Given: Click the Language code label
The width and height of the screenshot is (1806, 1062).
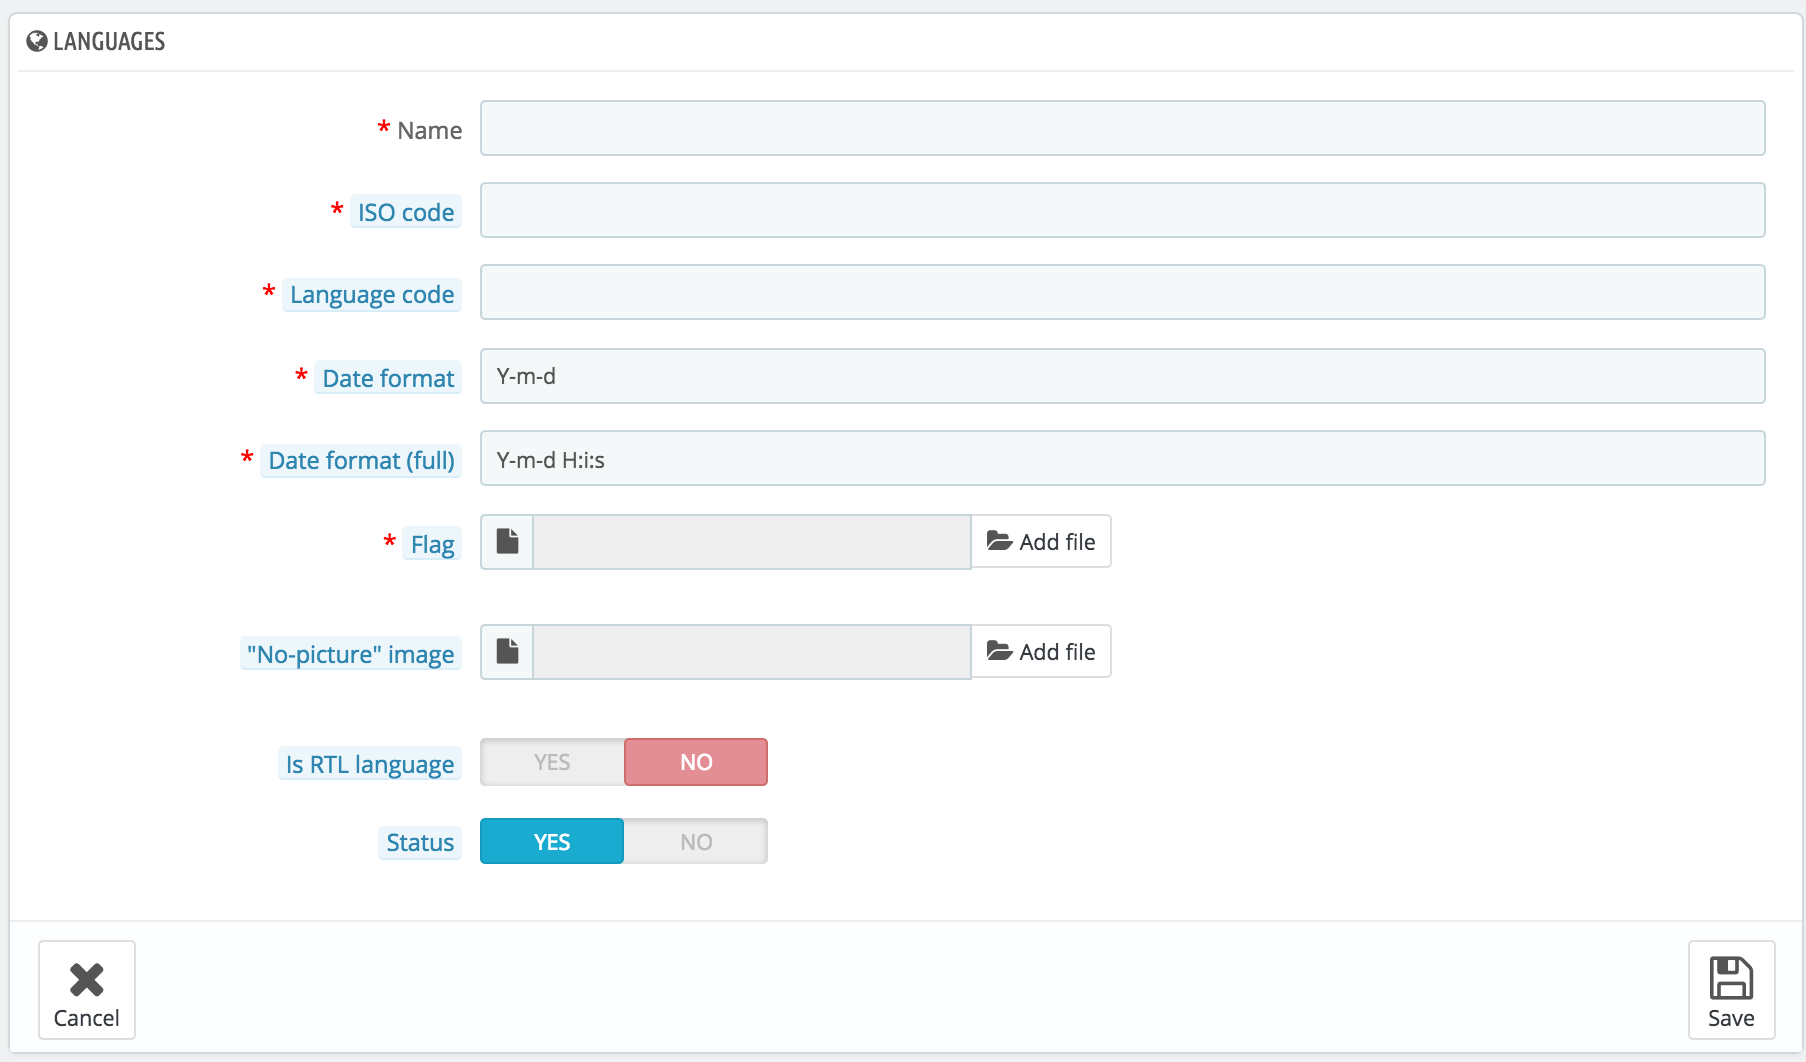Looking at the screenshot, I should pos(372,294).
